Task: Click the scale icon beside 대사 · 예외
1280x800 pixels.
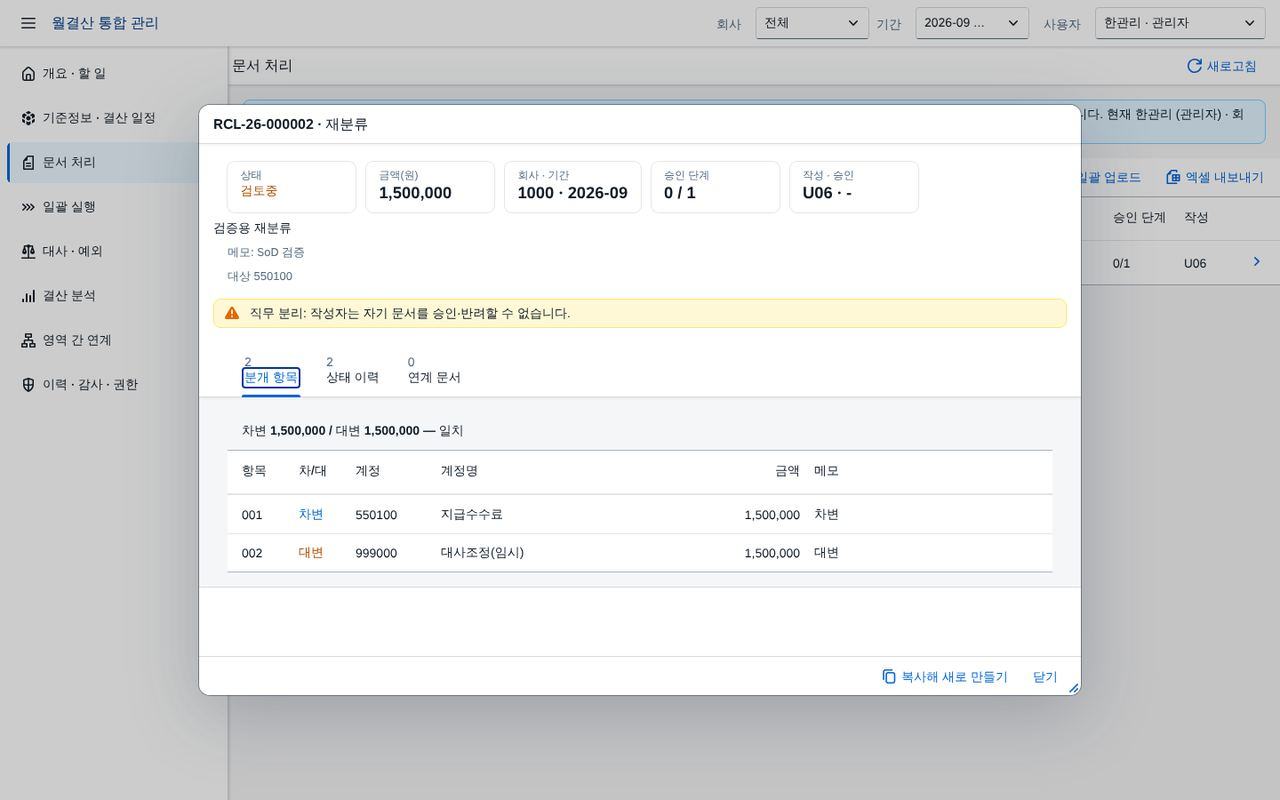Action: (x=28, y=251)
